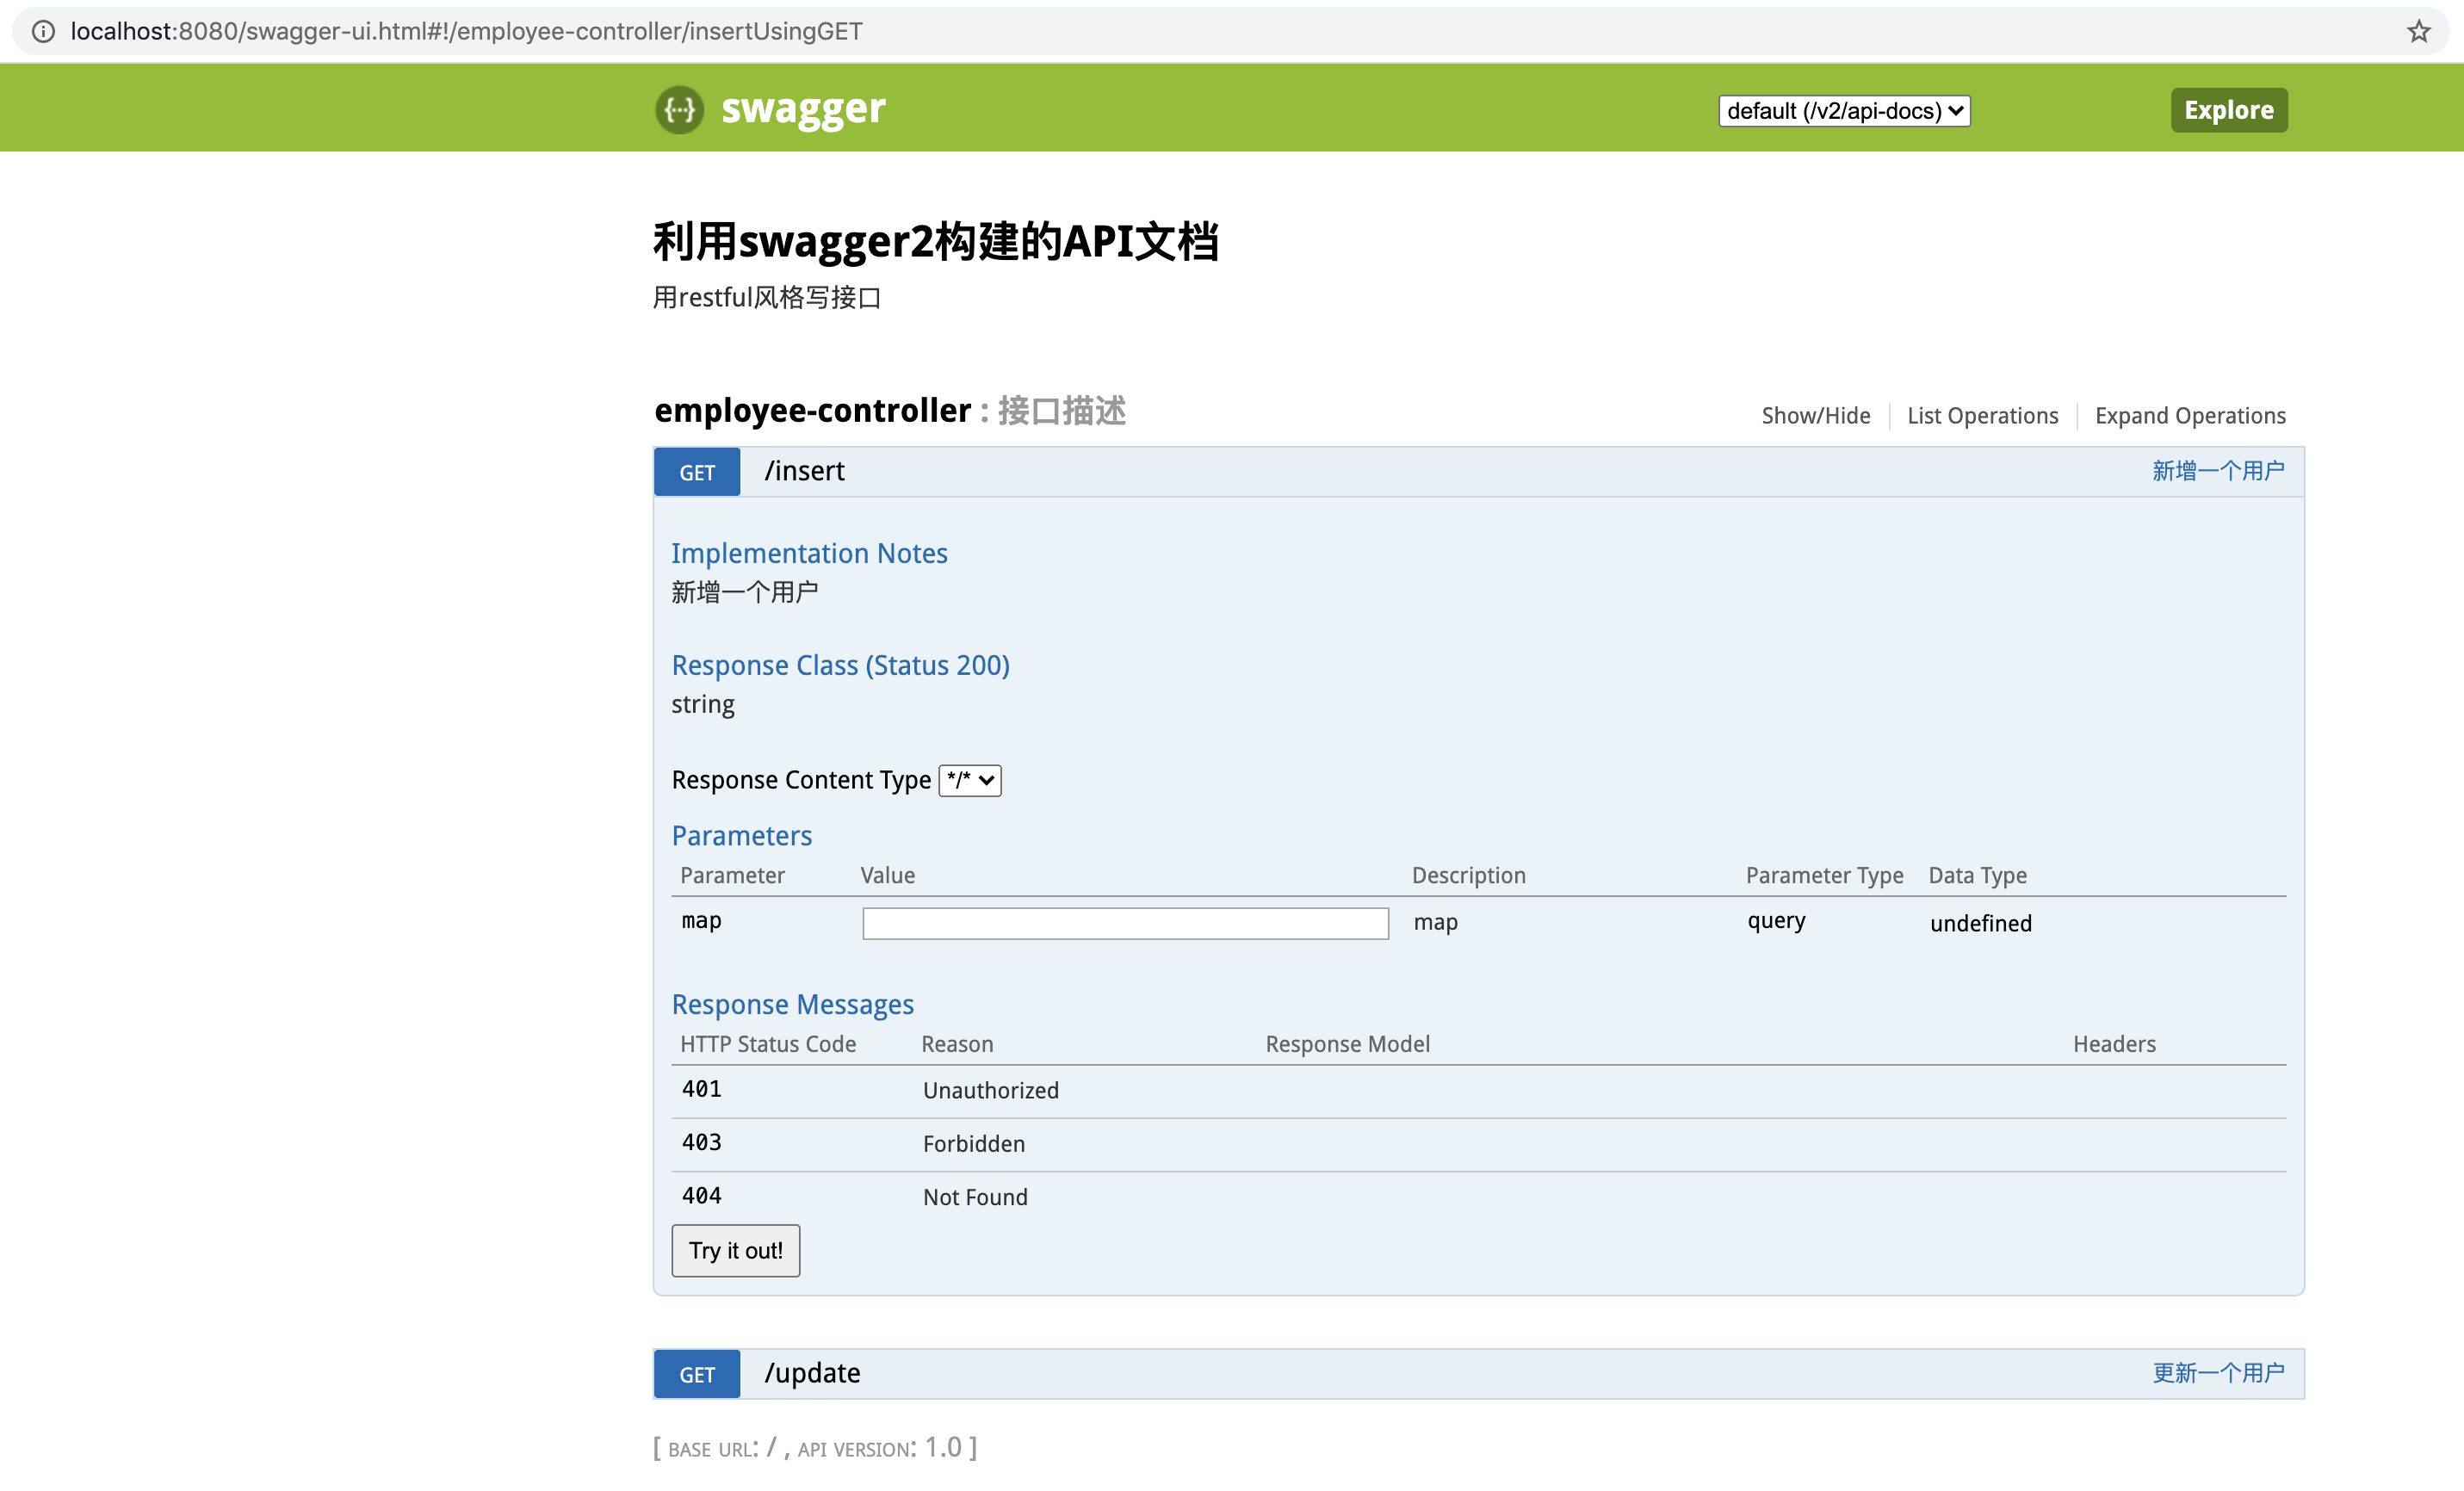Viewport: 2464px width, 1491px height.
Task: Click the Show/Hide link
Action: pyautogui.click(x=1815, y=415)
